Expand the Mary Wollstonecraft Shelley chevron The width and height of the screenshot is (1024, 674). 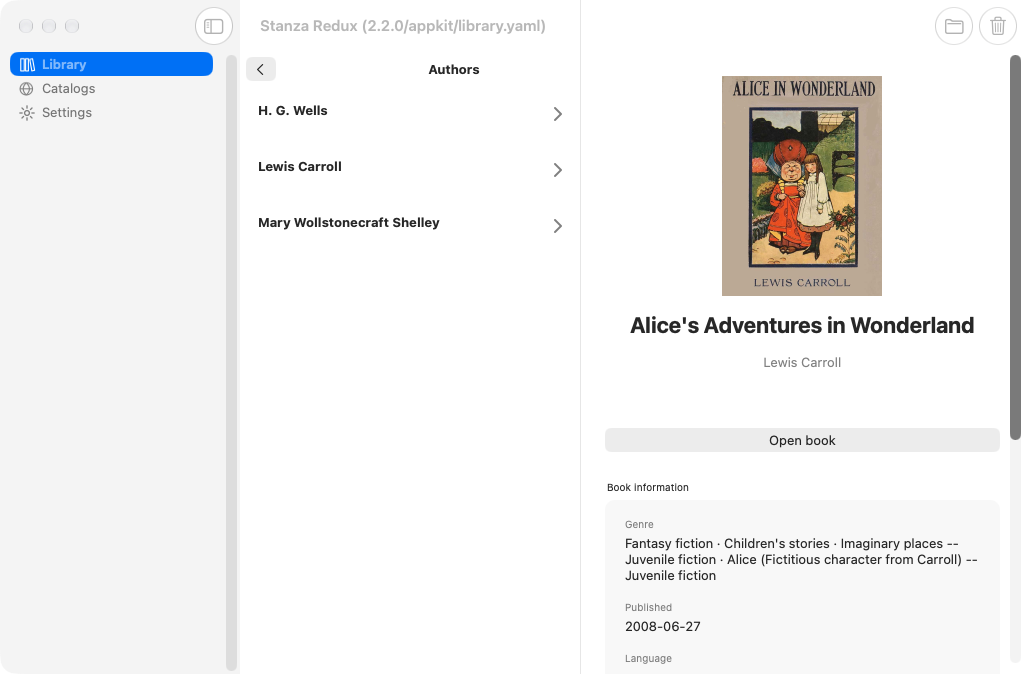(557, 226)
